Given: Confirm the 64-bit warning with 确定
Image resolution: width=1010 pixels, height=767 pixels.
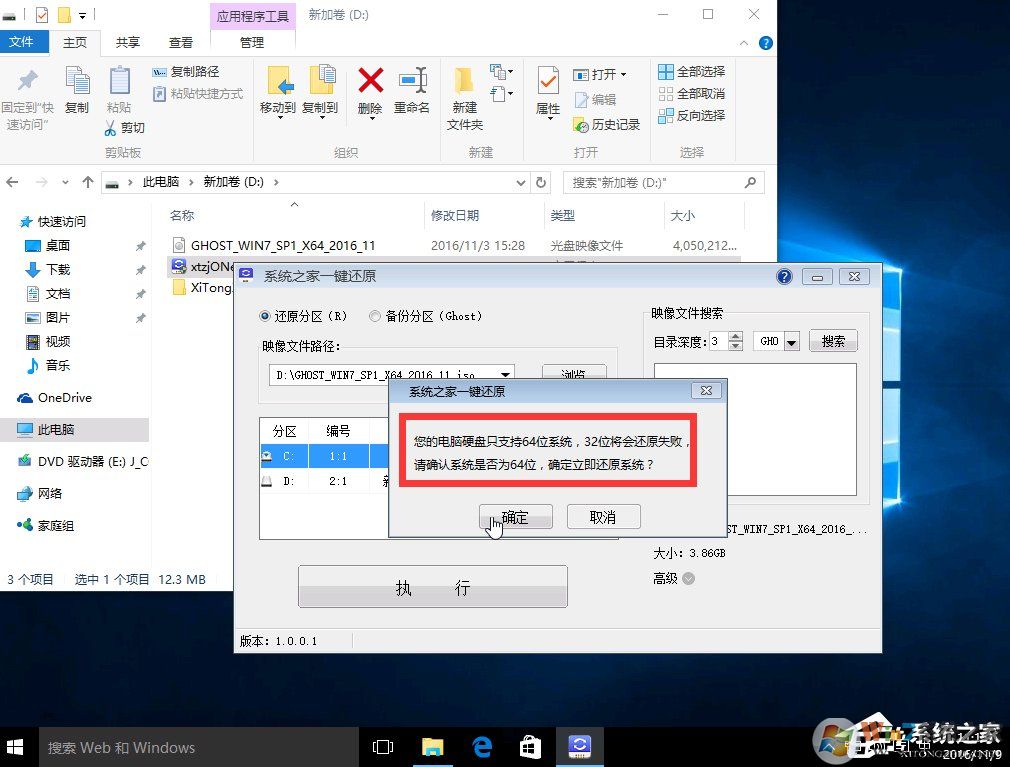Looking at the screenshot, I should (x=516, y=517).
